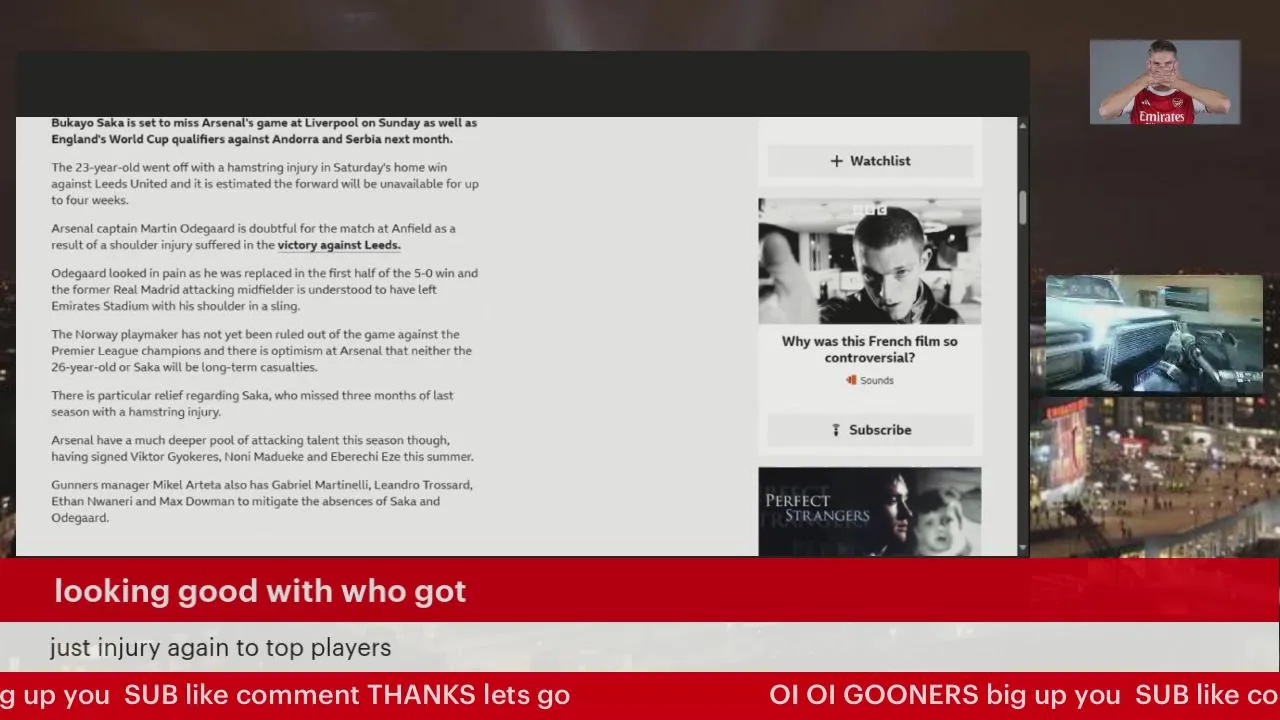Viewport: 1280px width, 720px height.
Task: Click the scrollbar down arrow
Action: point(1023,549)
